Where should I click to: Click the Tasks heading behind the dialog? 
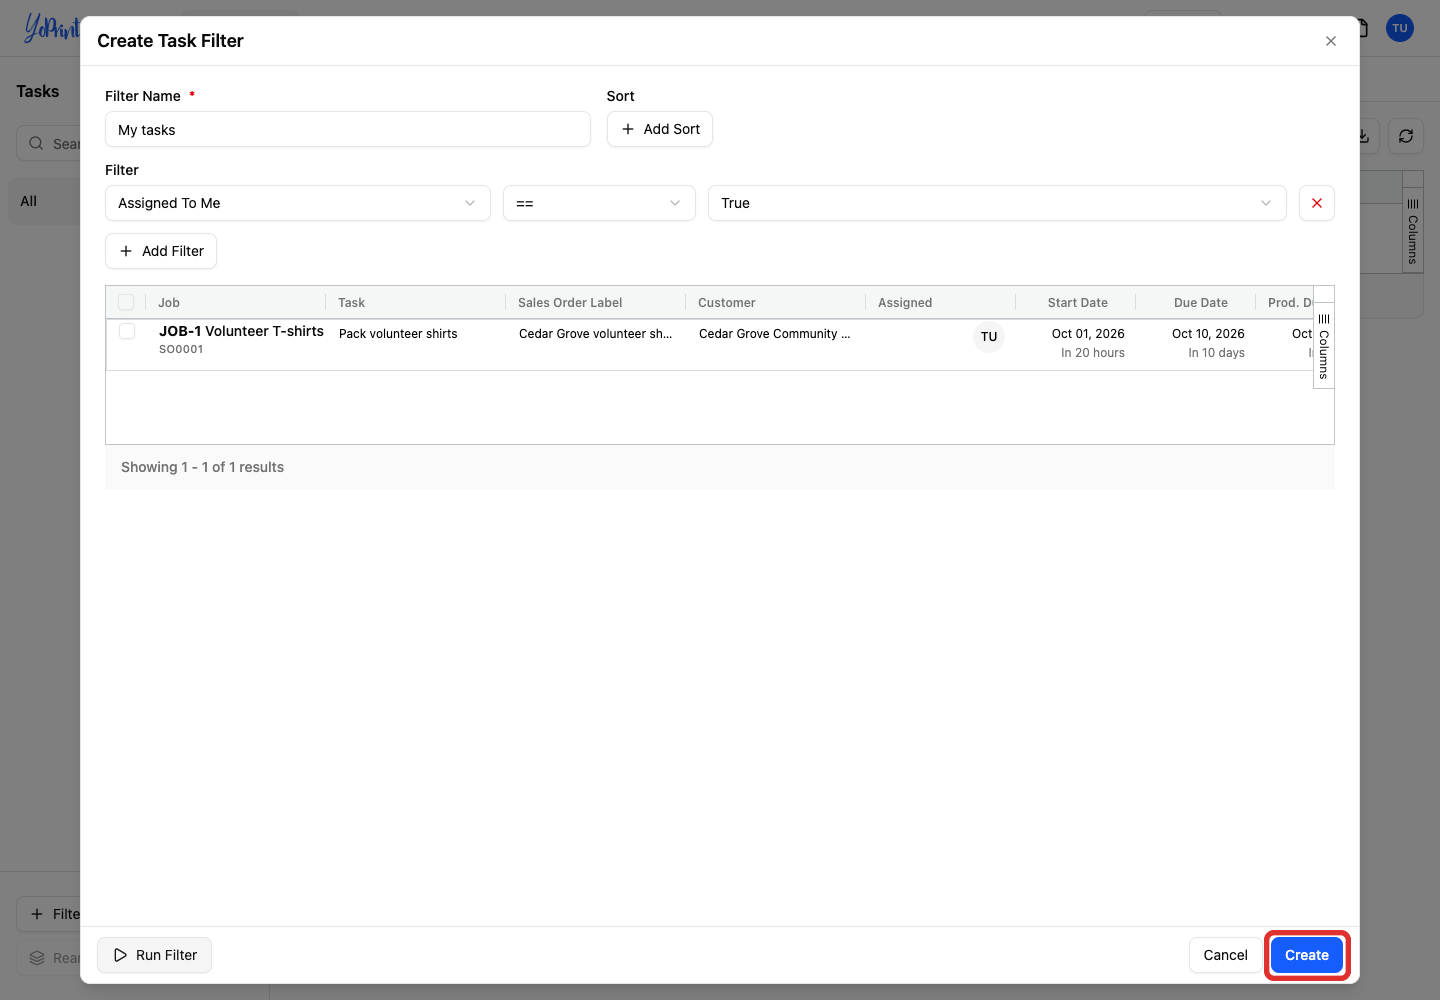[x=38, y=91]
